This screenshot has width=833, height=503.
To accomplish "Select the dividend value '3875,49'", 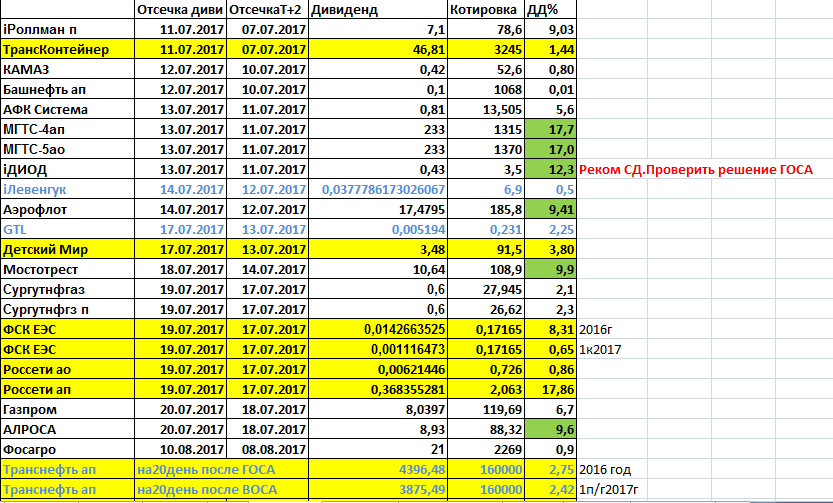I will coord(378,489).
